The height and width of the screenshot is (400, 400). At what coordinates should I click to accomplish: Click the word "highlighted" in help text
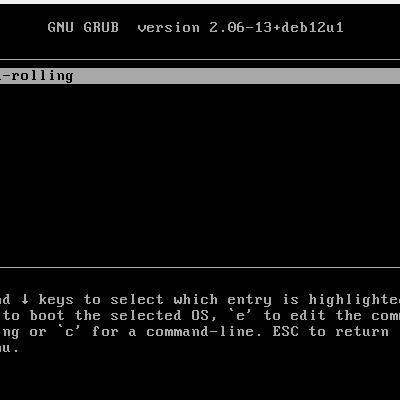tap(354, 299)
